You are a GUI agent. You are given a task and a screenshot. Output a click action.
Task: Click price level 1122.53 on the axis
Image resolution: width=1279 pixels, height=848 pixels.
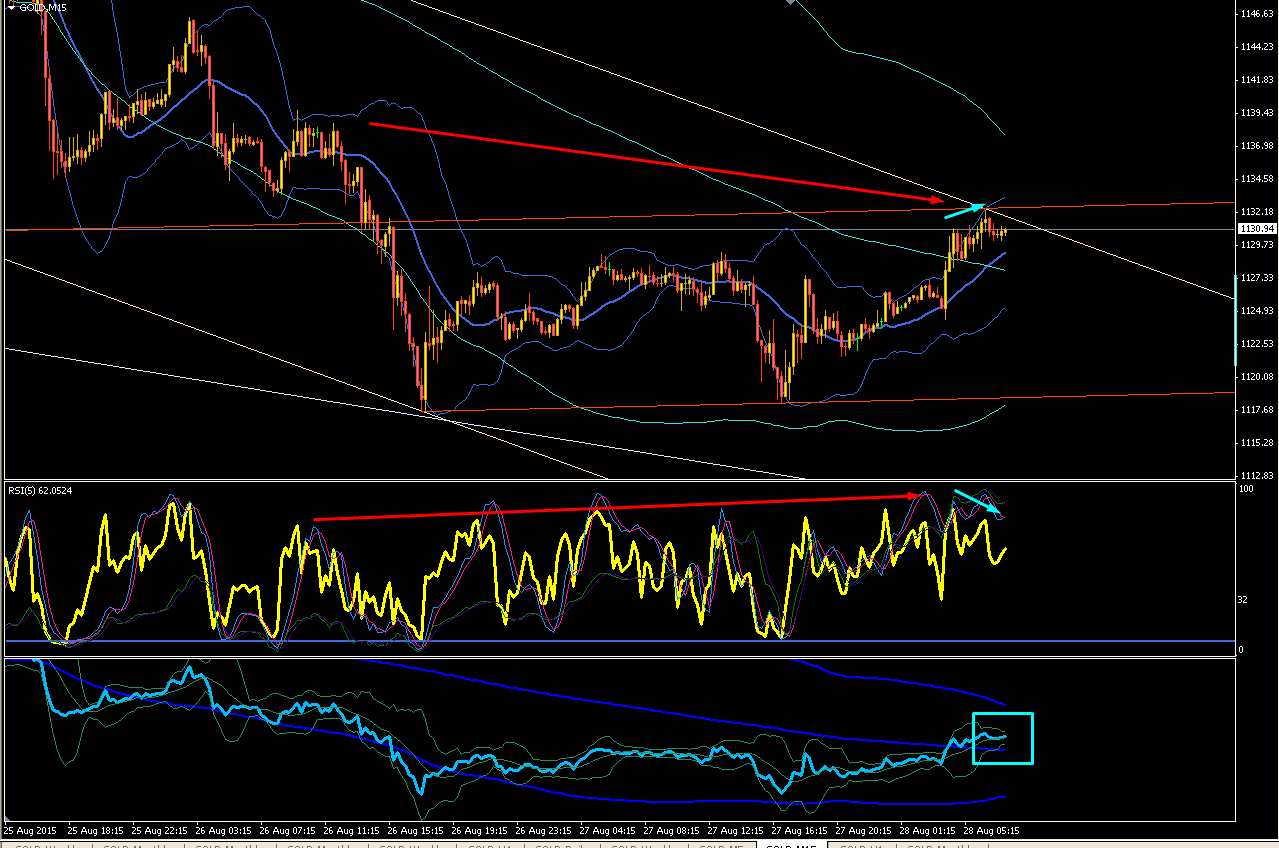click(x=1256, y=344)
